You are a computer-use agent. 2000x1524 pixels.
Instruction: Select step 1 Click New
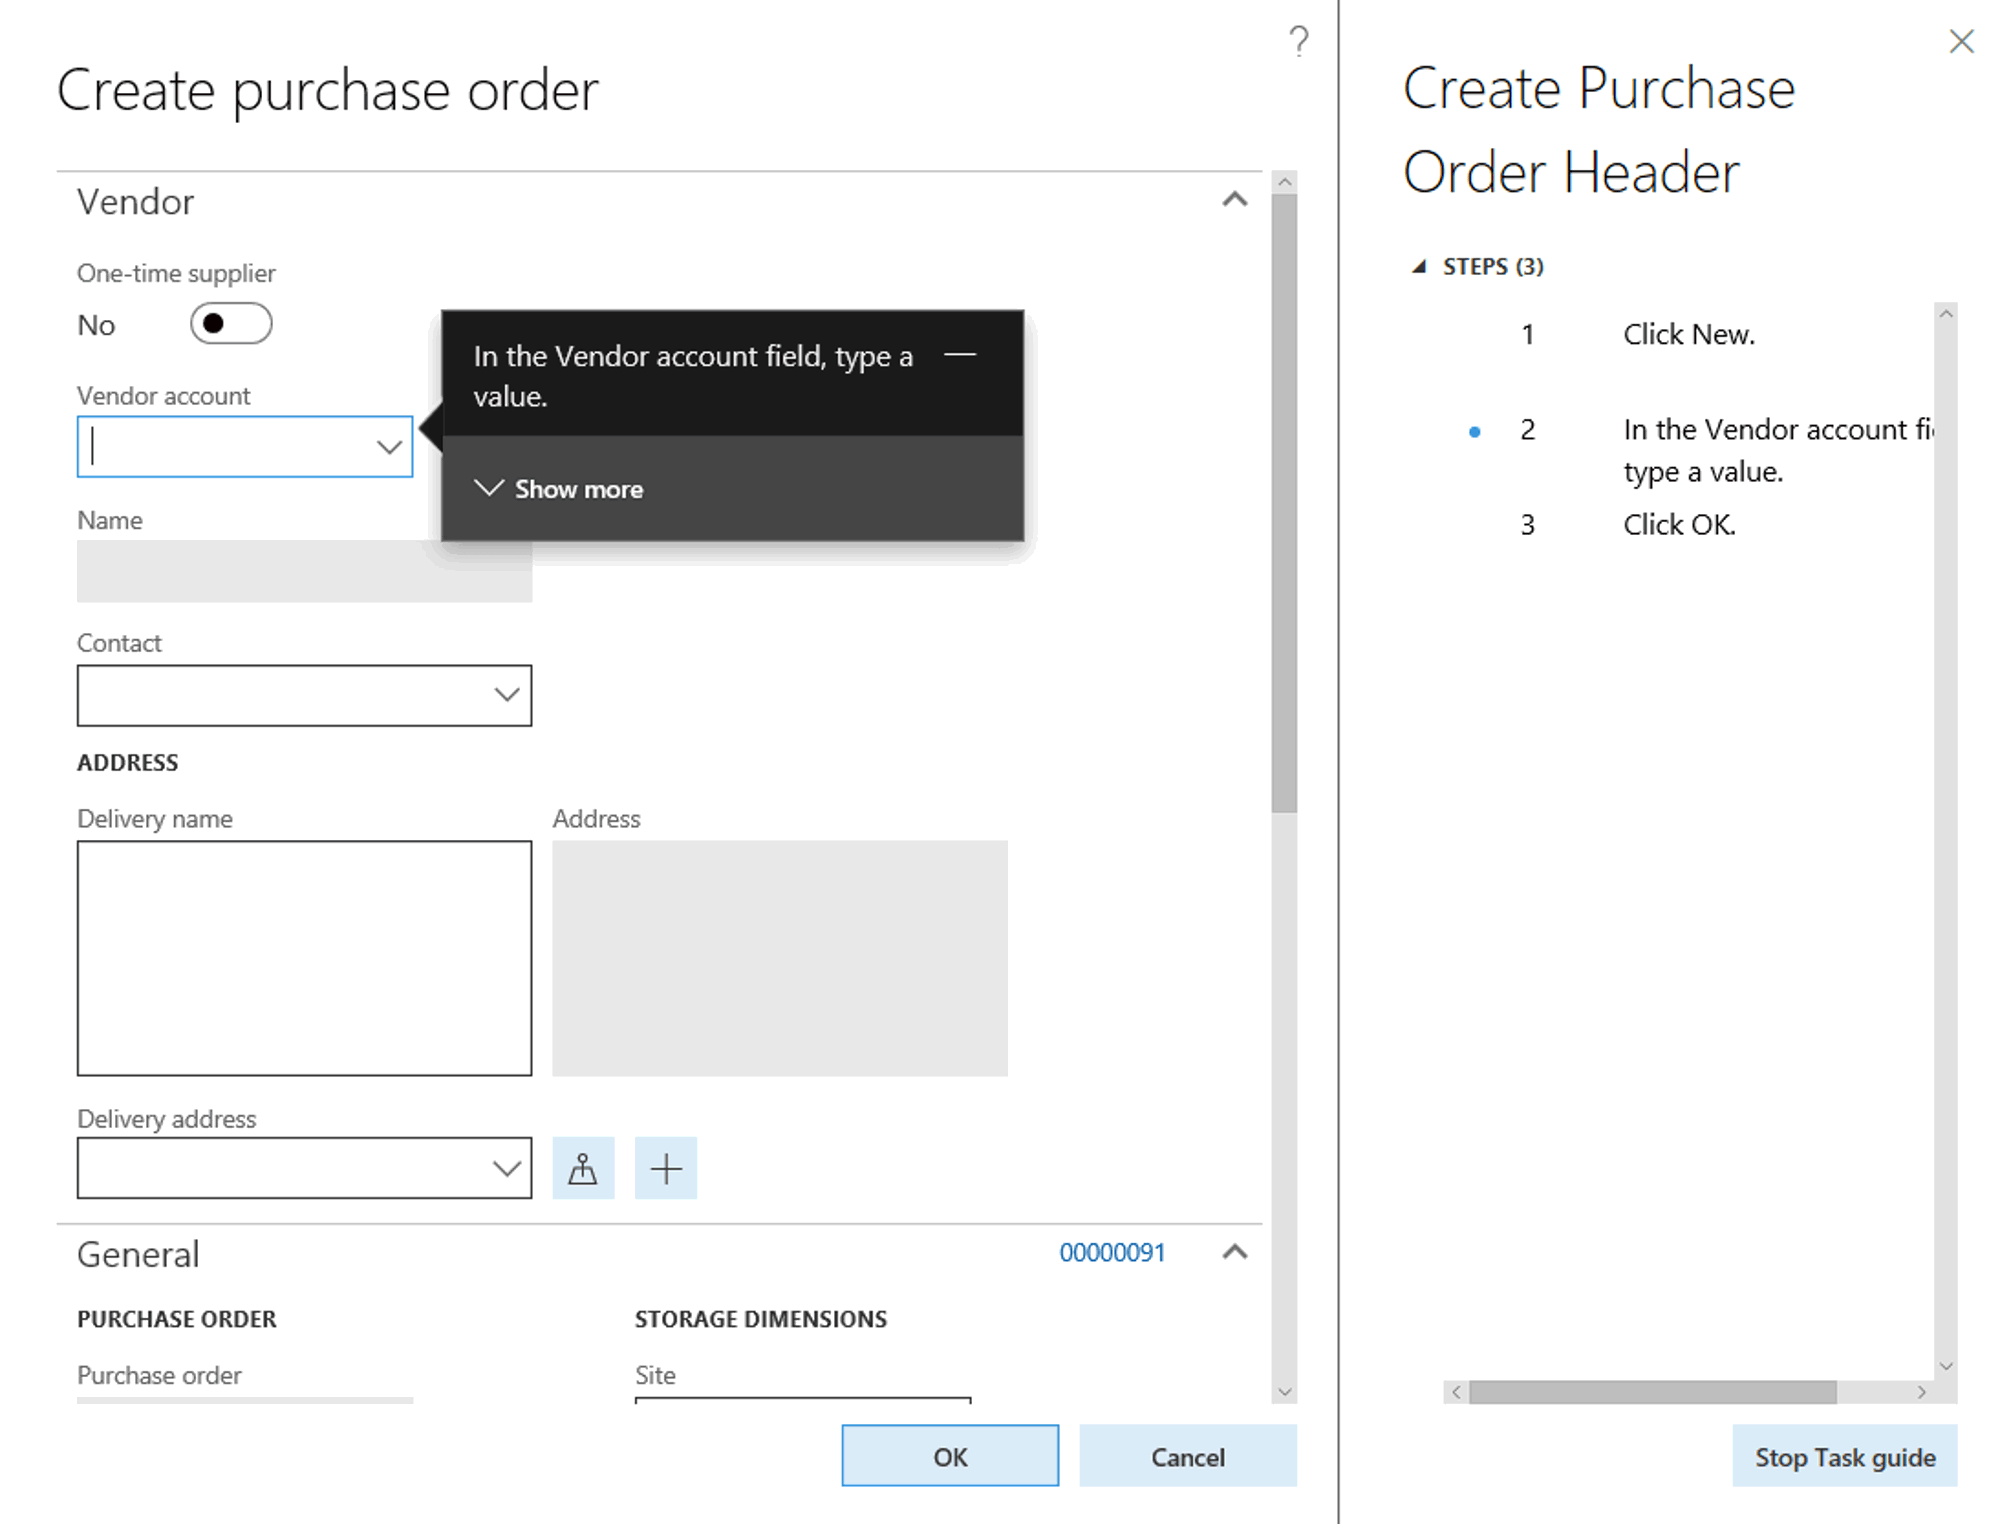1688,335
